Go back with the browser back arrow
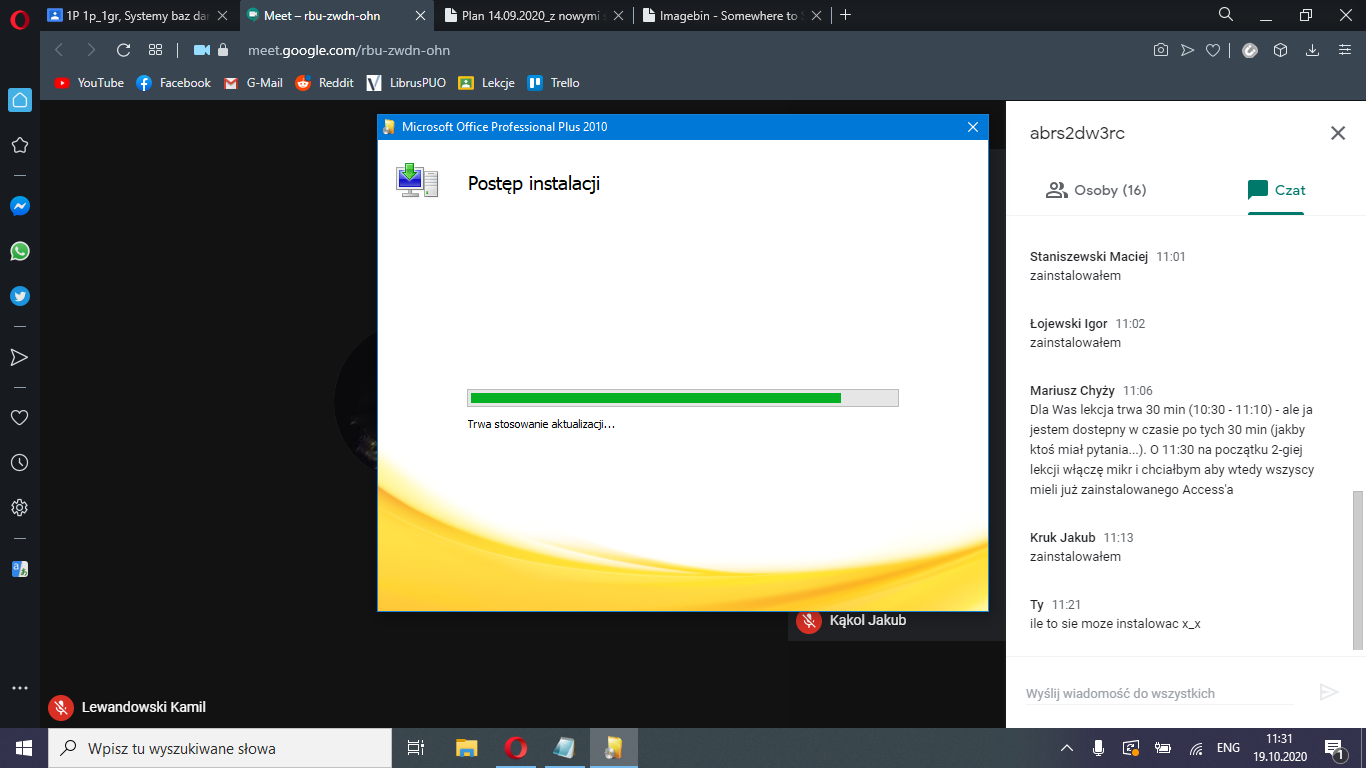 [59, 50]
